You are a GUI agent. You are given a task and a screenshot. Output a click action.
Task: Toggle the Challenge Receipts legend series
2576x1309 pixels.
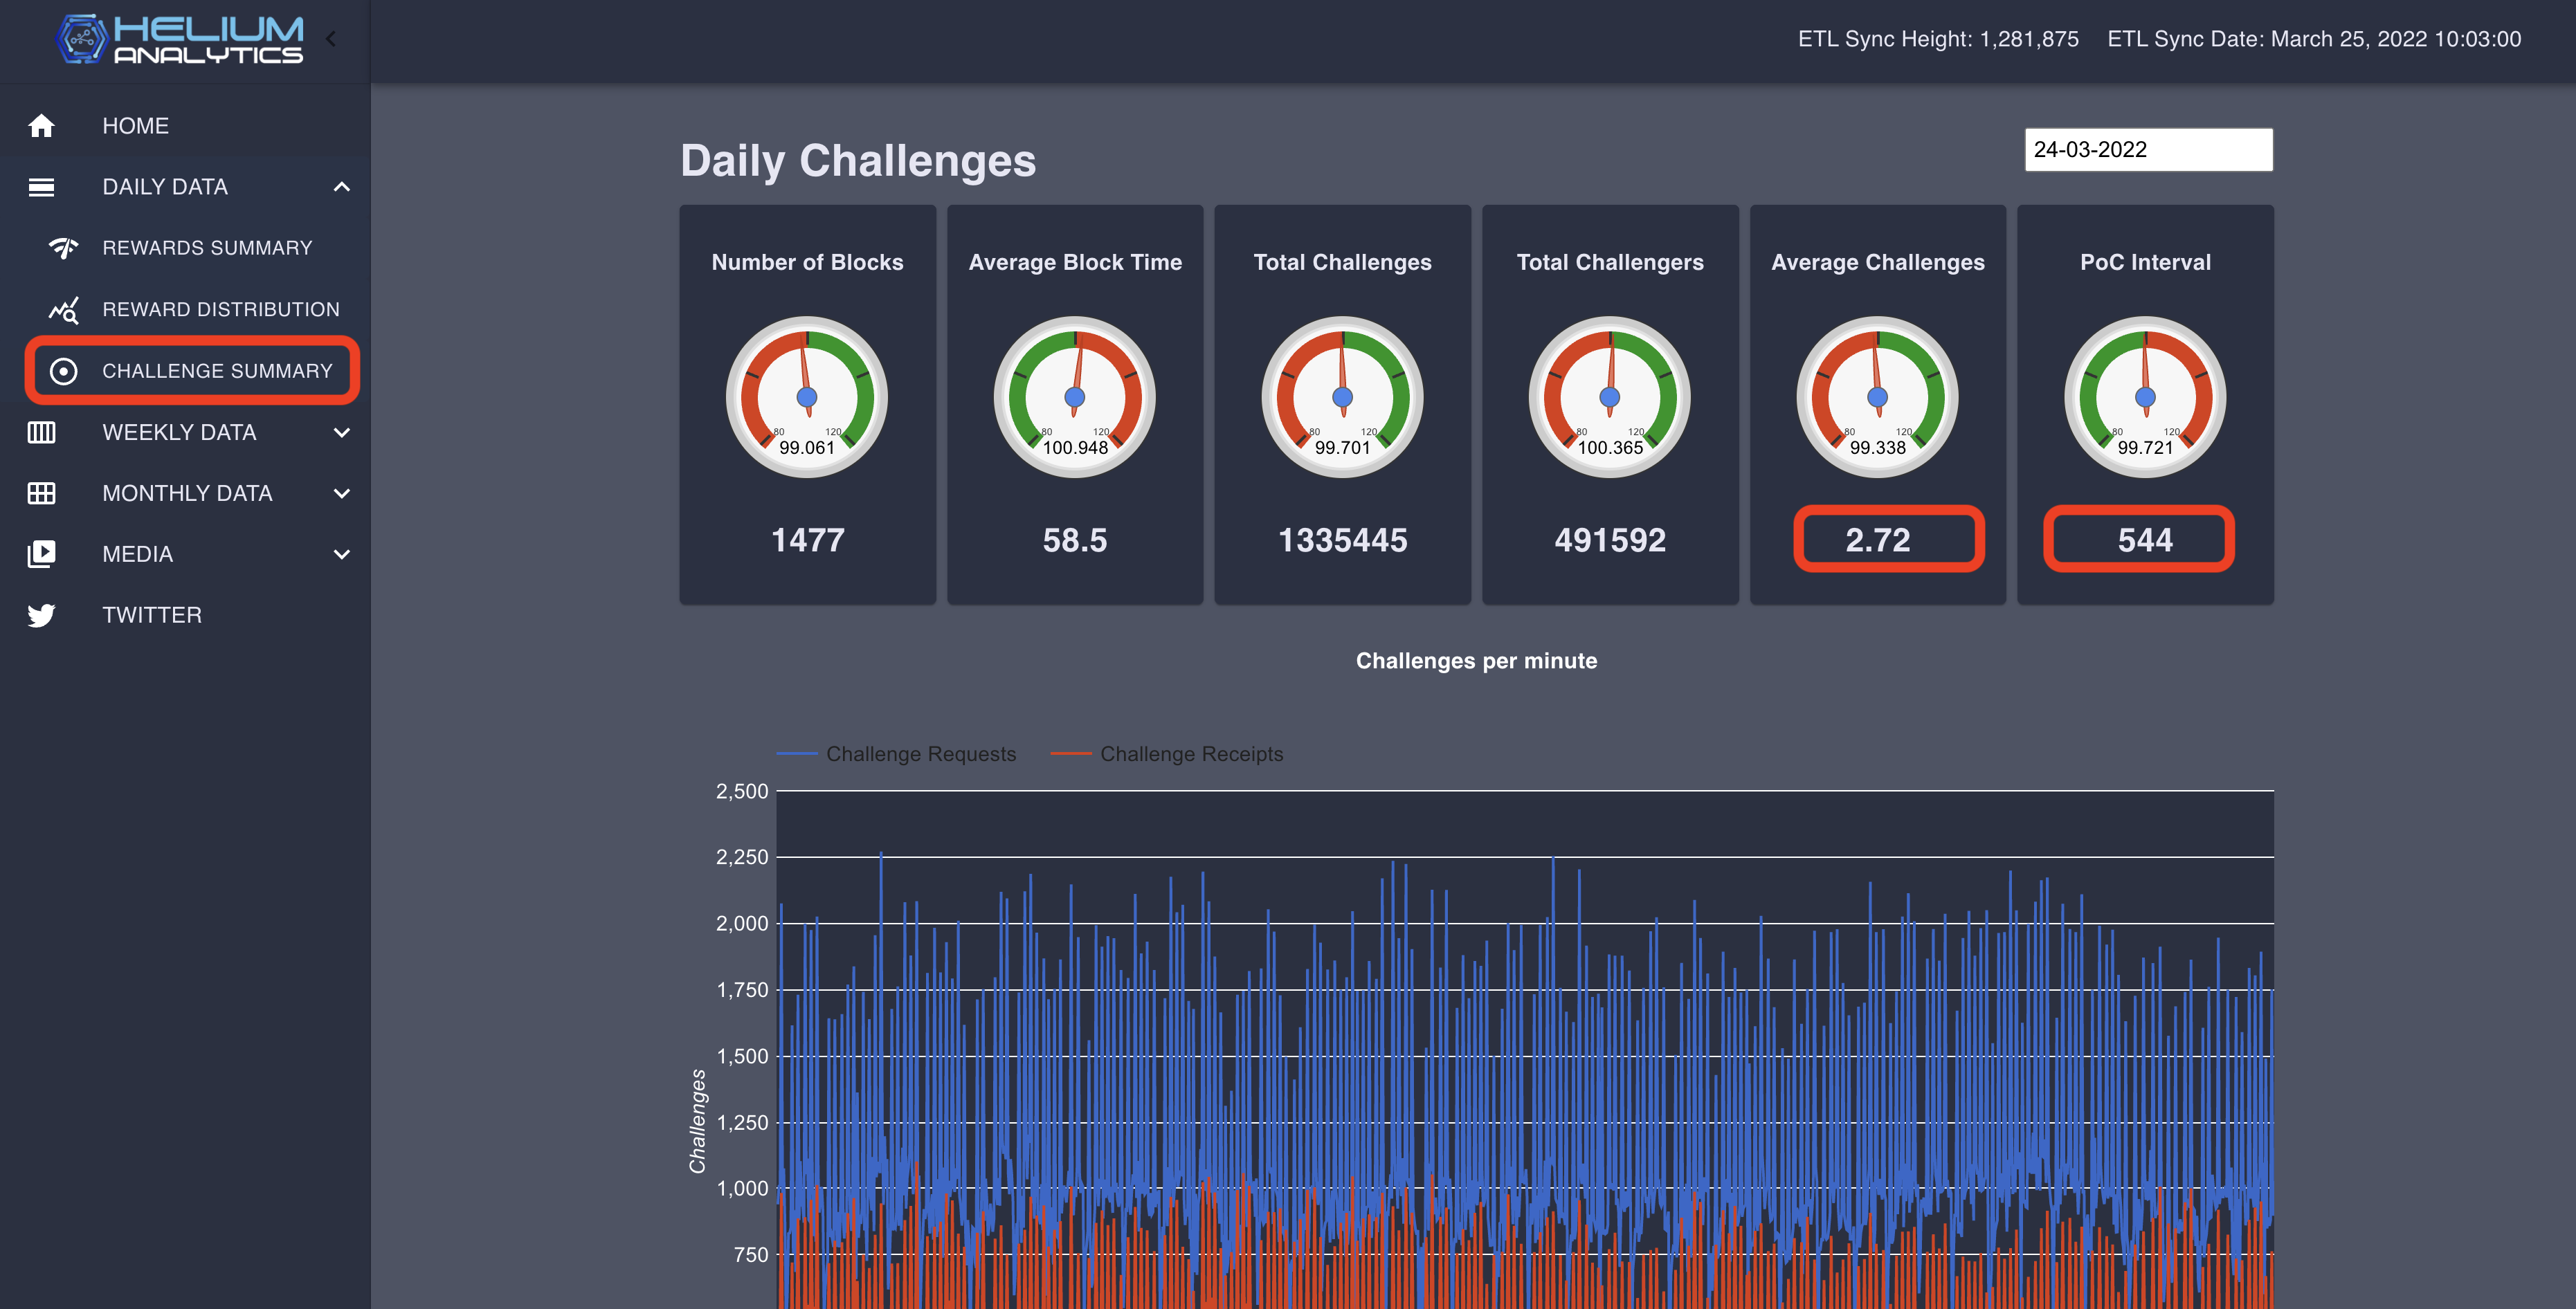[x=1190, y=754]
